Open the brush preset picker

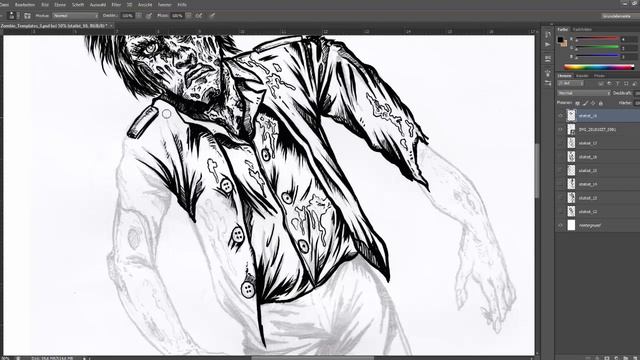[12, 16]
